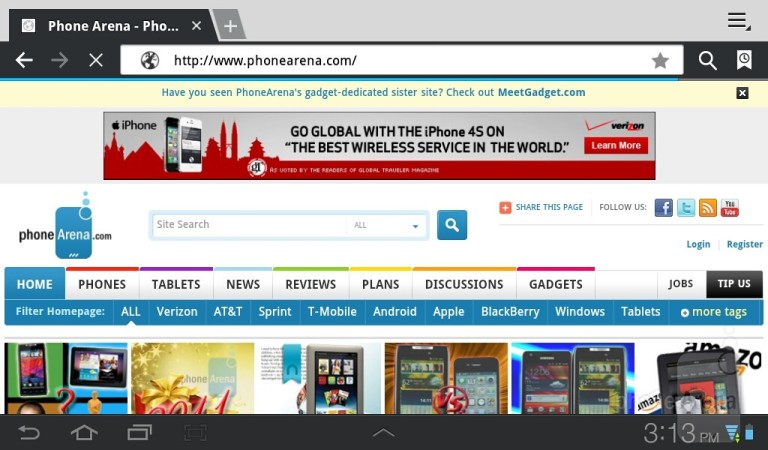768x450 pixels.
Task: Tap the globe site icon in address bar
Action: 150,60
